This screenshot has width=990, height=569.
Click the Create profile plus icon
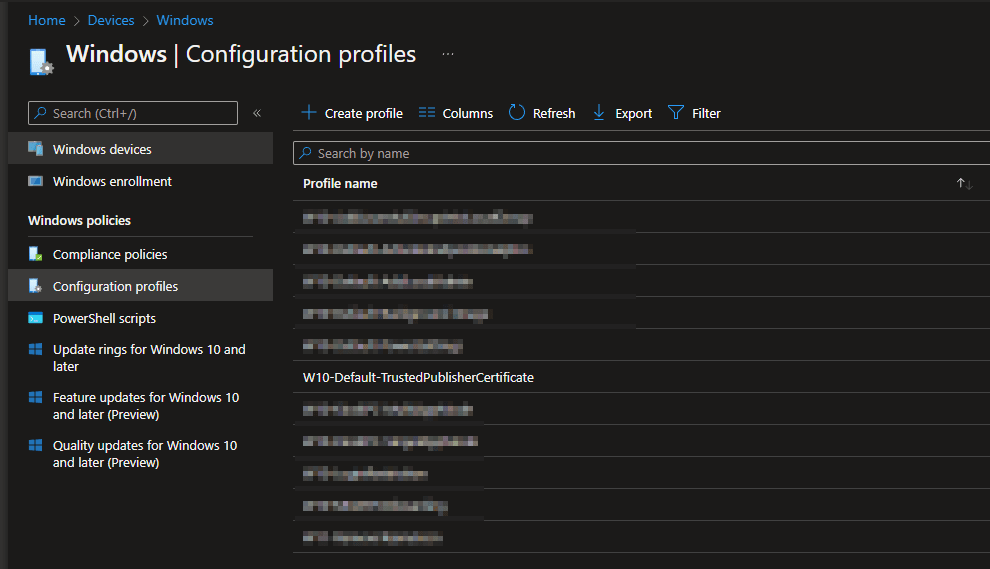click(x=309, y=113)
